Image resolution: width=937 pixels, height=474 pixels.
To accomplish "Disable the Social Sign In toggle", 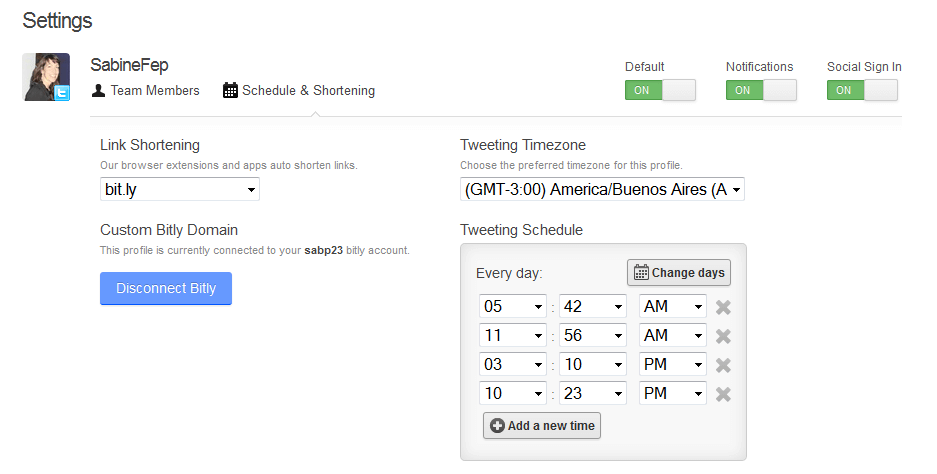I will pyautogui.click(x=862, y=90).
